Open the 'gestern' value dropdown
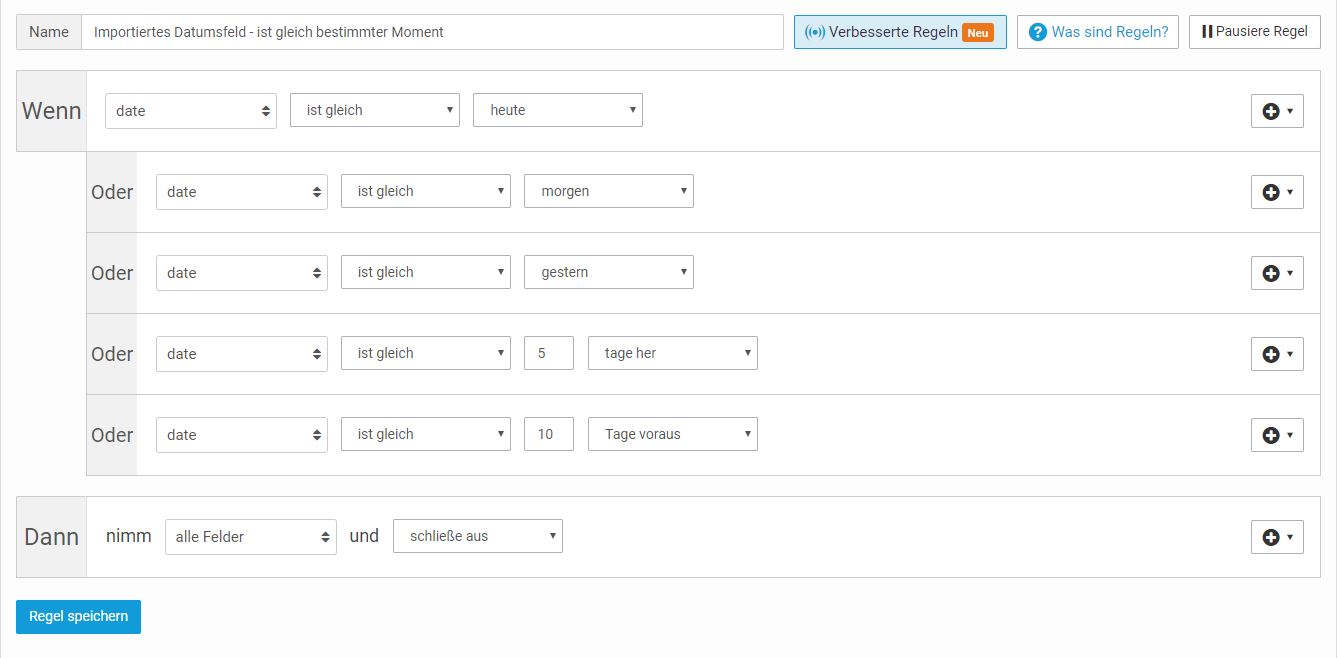Screen dimensions: 1337x658 pos(609,272)
